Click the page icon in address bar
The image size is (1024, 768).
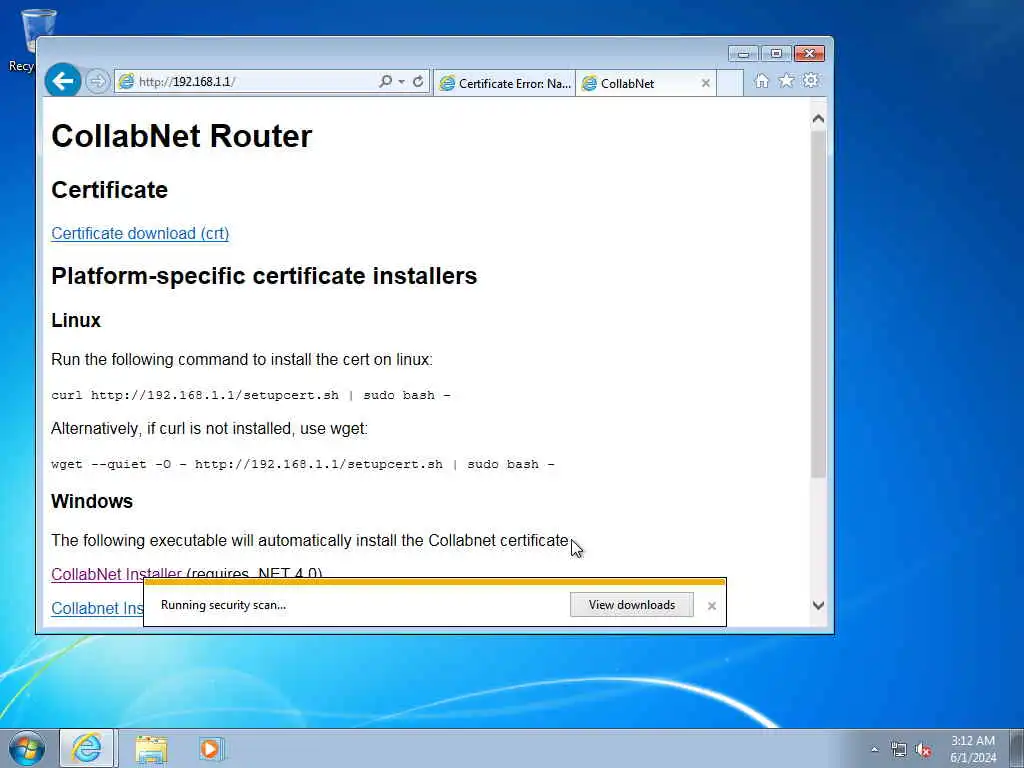pos(126,82)
